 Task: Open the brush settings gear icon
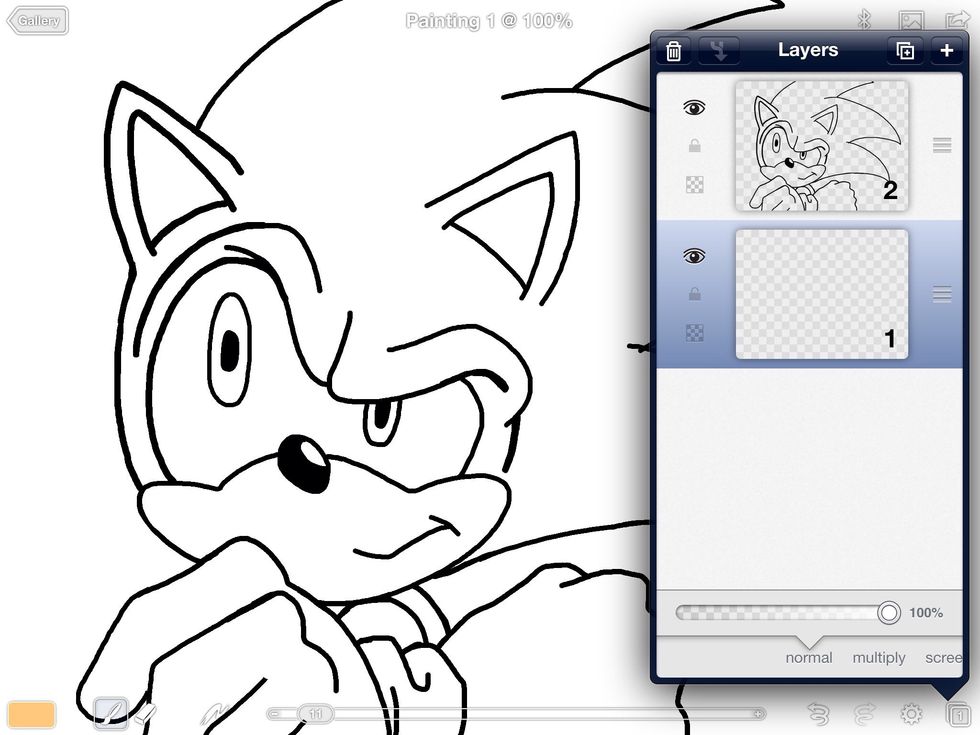[x=911, y=715]
